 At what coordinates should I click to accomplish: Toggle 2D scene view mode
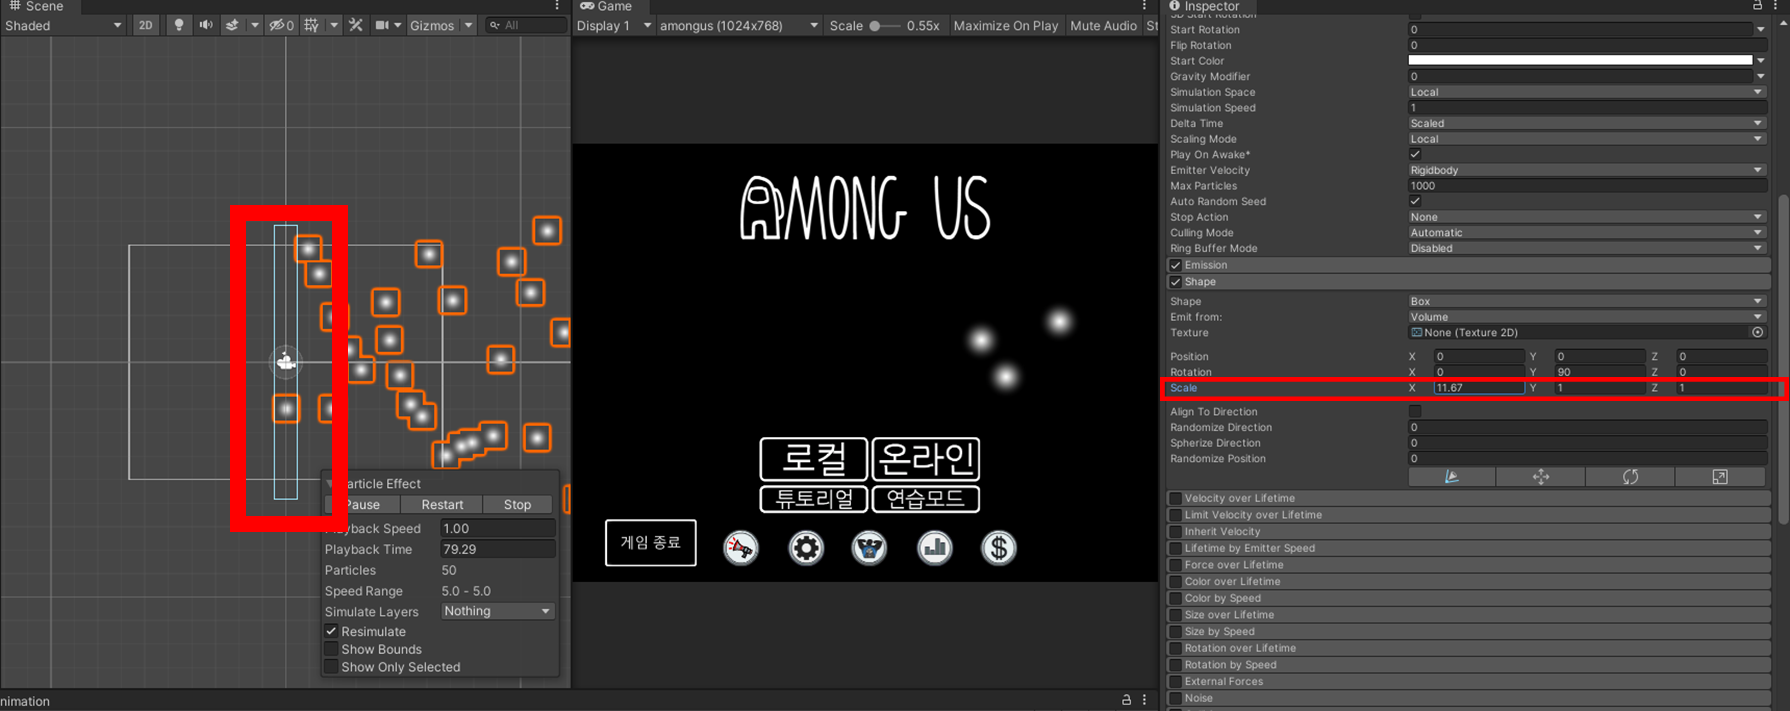point(145,25)
